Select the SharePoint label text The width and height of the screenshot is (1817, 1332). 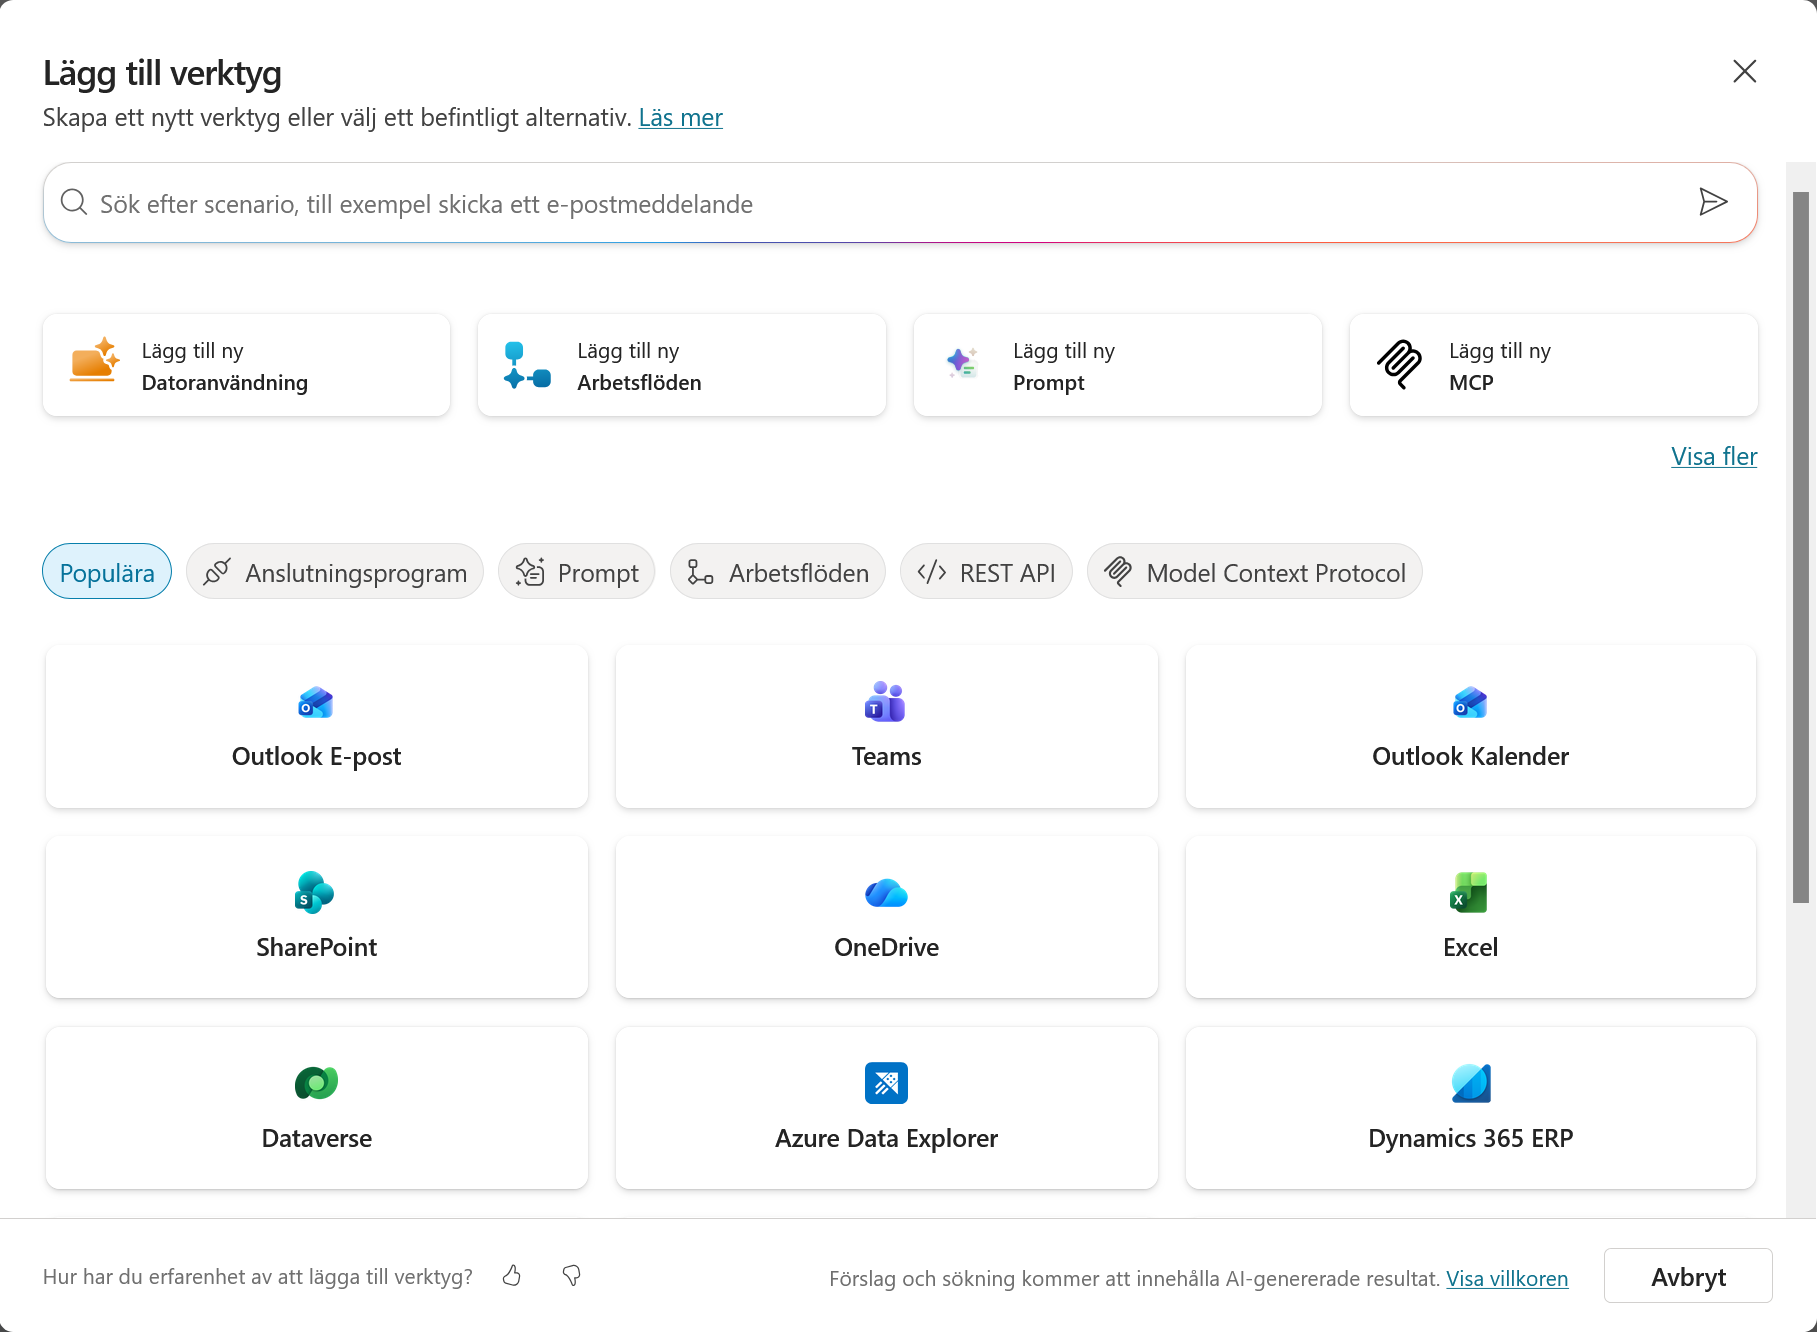(x=316, y=948)
